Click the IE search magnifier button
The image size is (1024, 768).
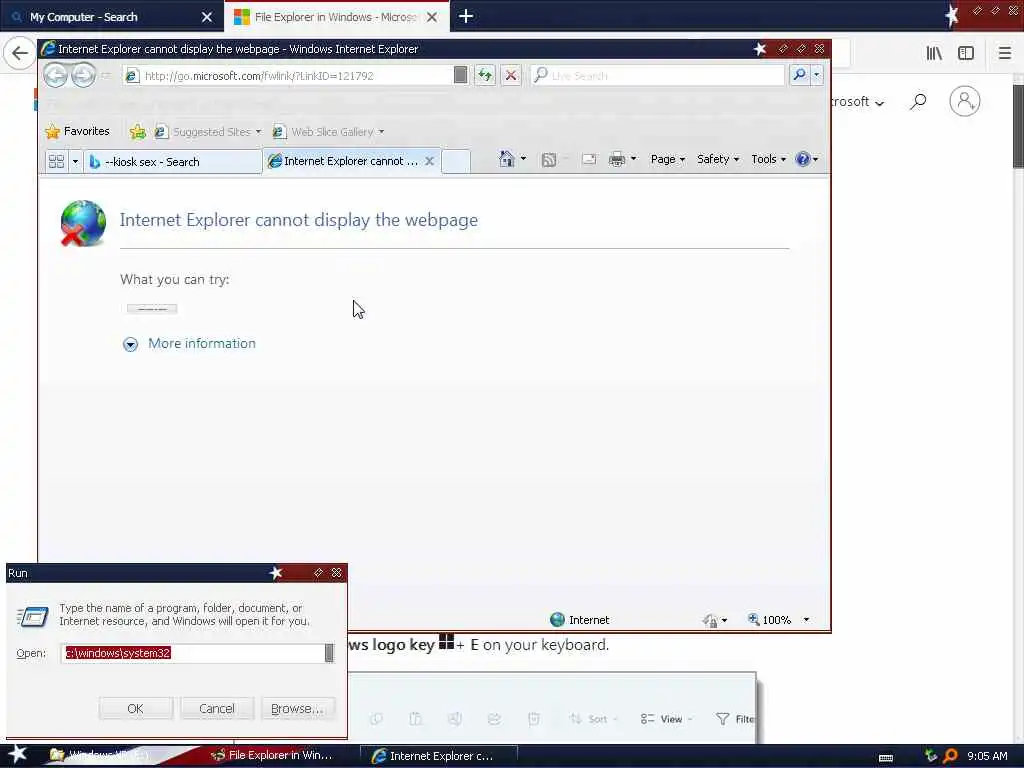tap(799, 75)
